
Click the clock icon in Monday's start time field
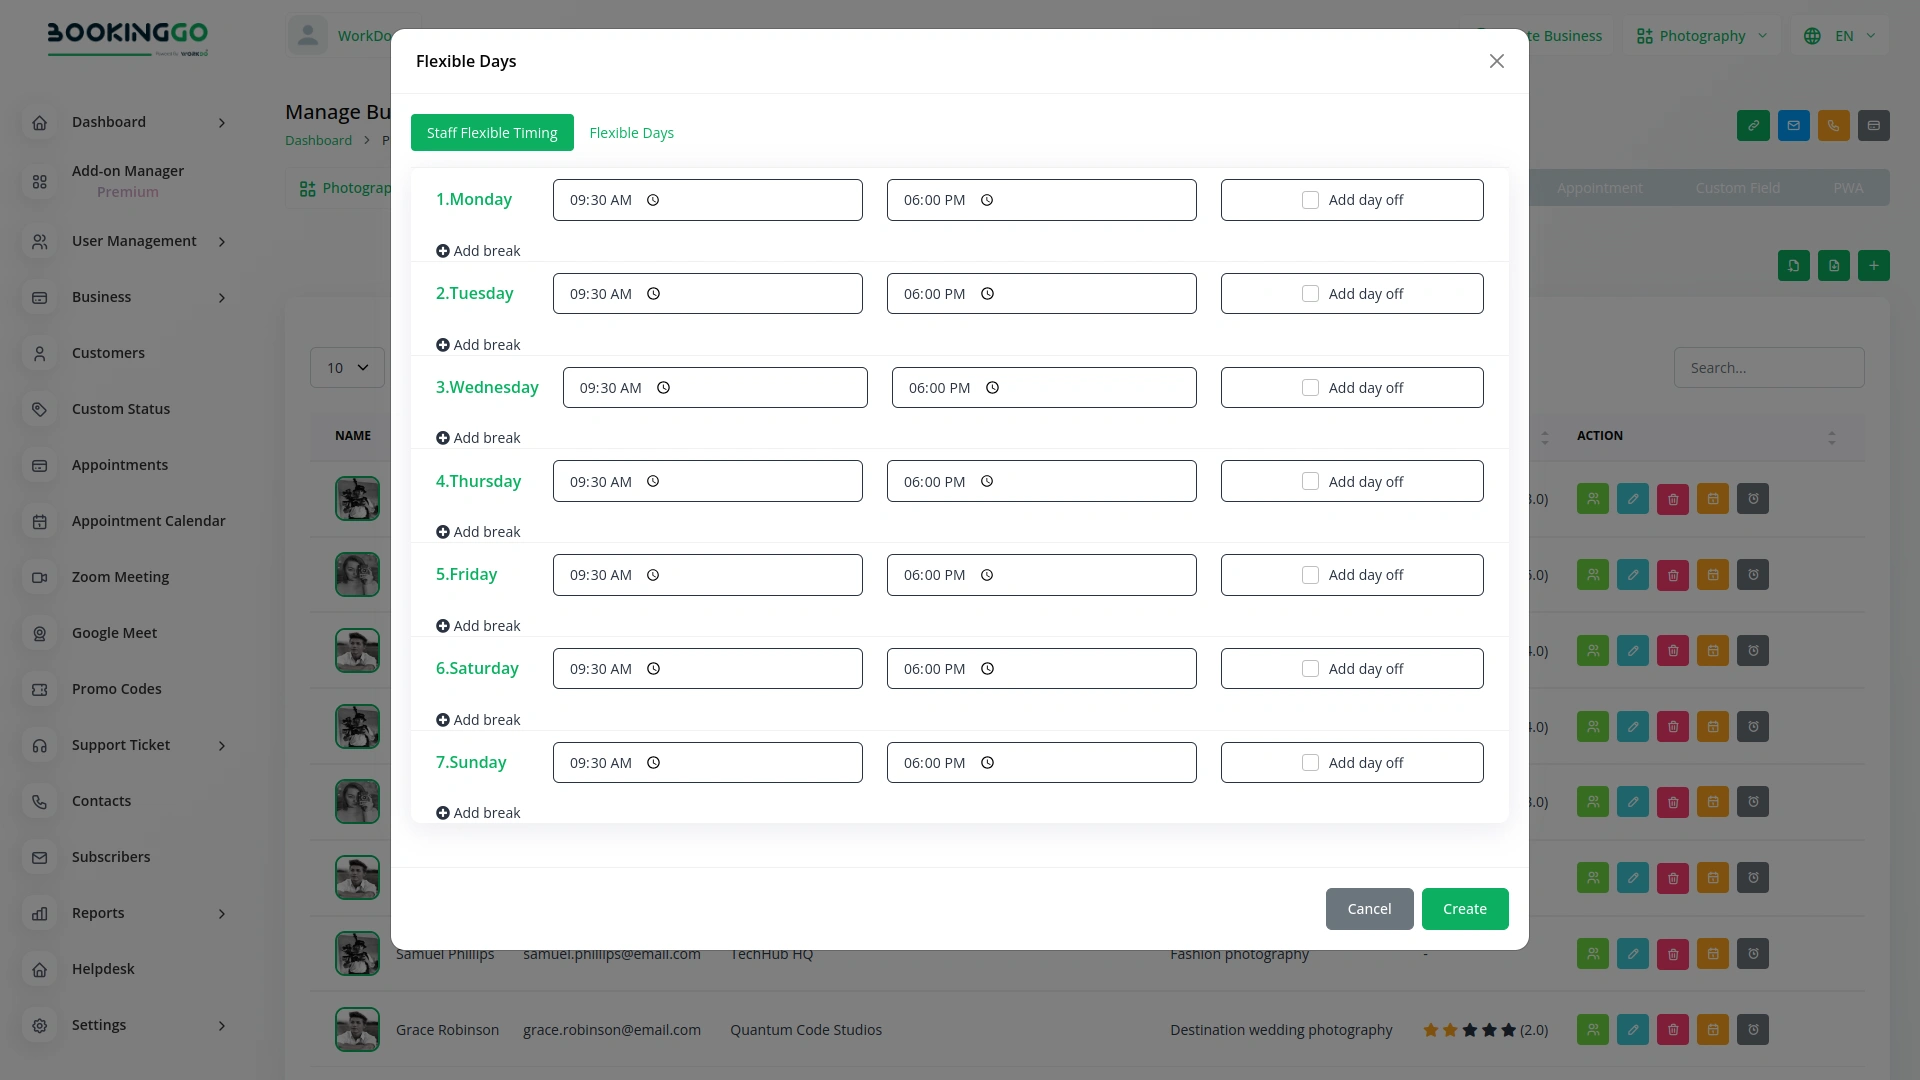[x=652, y=200]
